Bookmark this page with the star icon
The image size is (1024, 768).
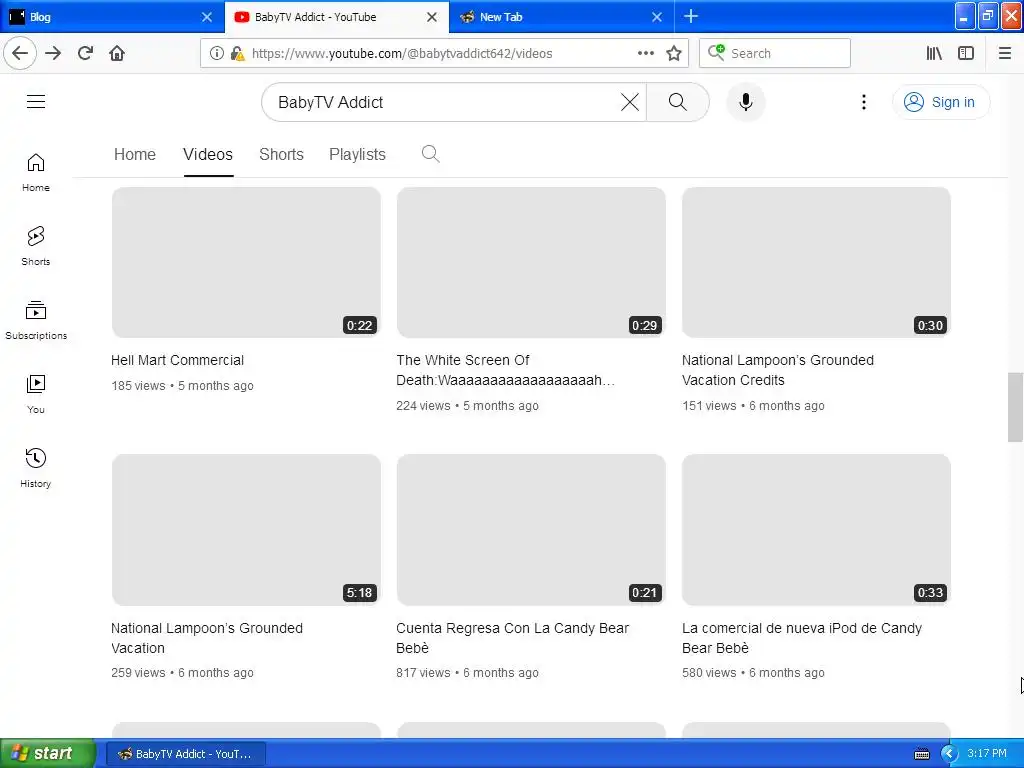coord(674,54)
